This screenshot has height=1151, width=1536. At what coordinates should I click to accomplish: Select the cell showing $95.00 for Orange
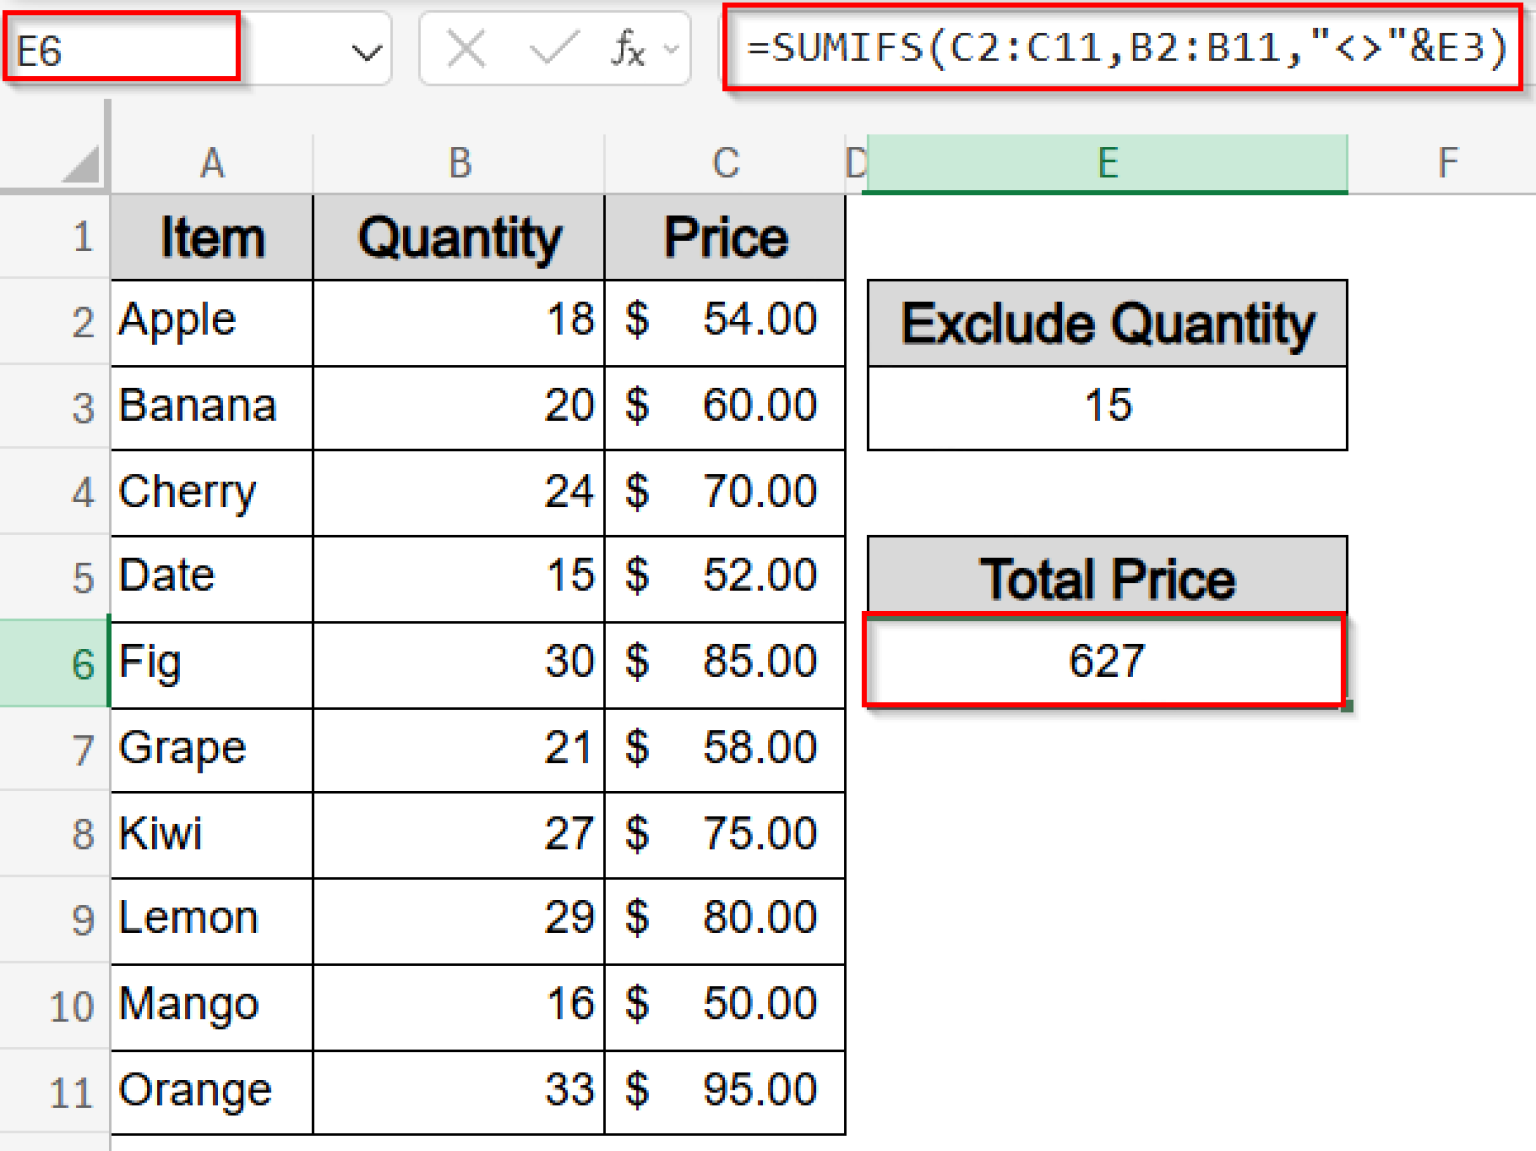[x=725, y=1091]
